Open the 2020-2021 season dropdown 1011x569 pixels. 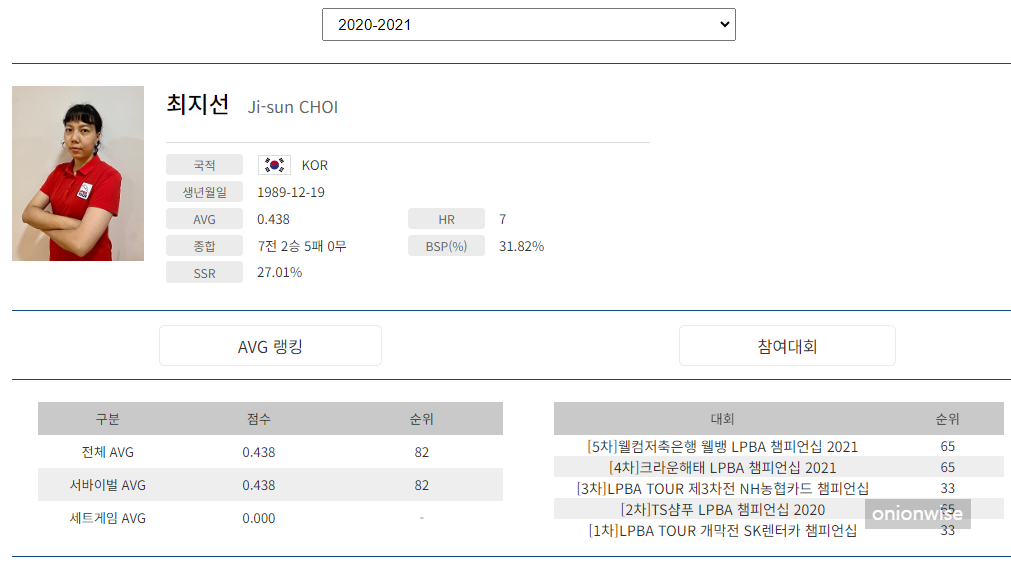(x=529, y=25)
